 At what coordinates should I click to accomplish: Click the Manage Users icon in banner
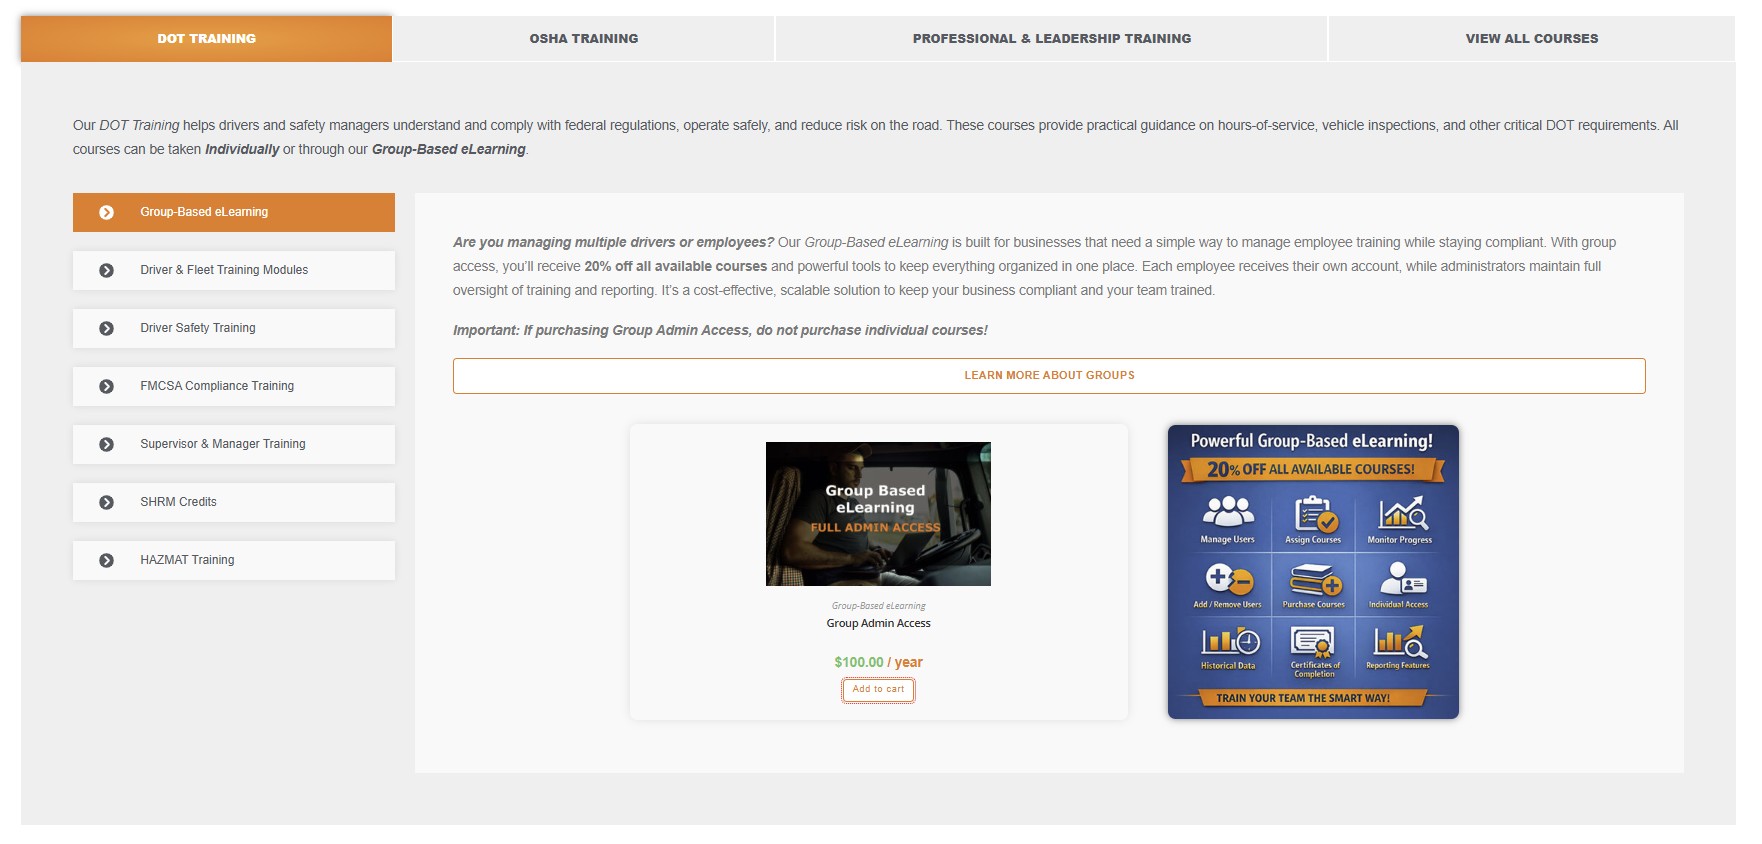click(1228, 512)
